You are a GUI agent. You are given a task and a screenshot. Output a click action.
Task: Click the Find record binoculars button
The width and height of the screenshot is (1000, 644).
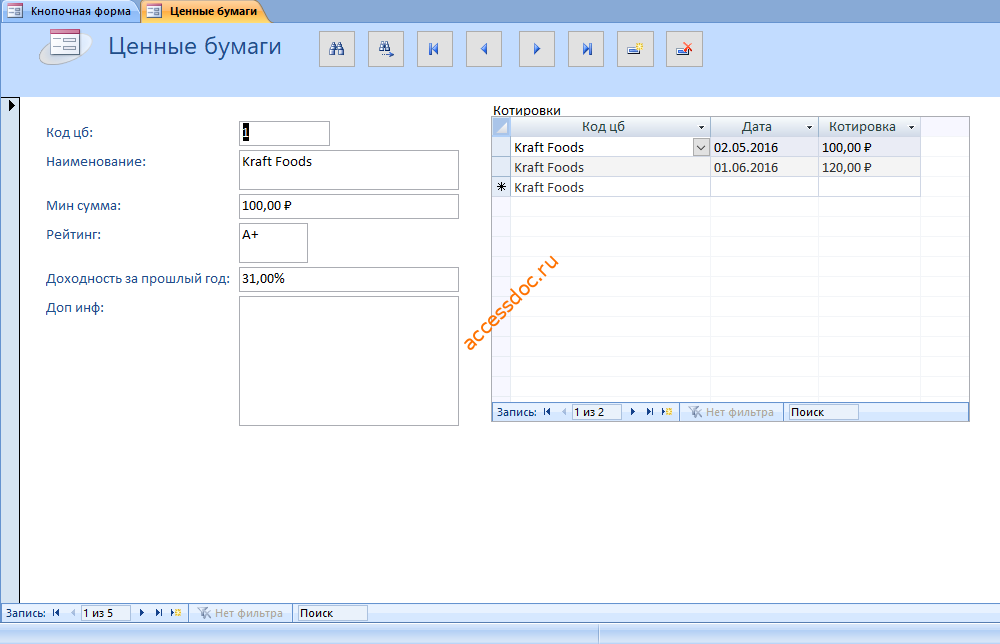[x=337, y=49]
